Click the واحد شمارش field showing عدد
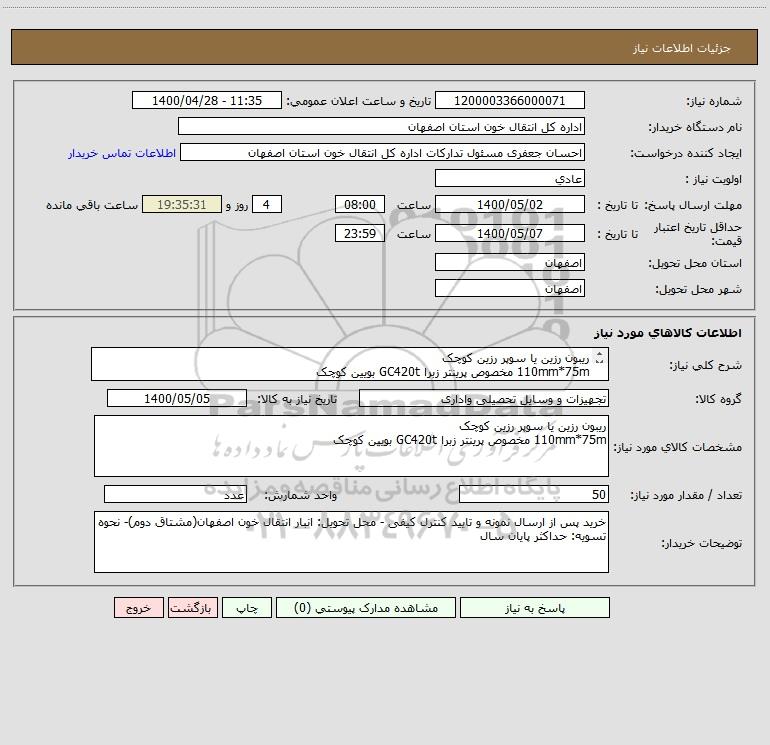The height and width of the screenshot is (745, 770). (175, 495)
